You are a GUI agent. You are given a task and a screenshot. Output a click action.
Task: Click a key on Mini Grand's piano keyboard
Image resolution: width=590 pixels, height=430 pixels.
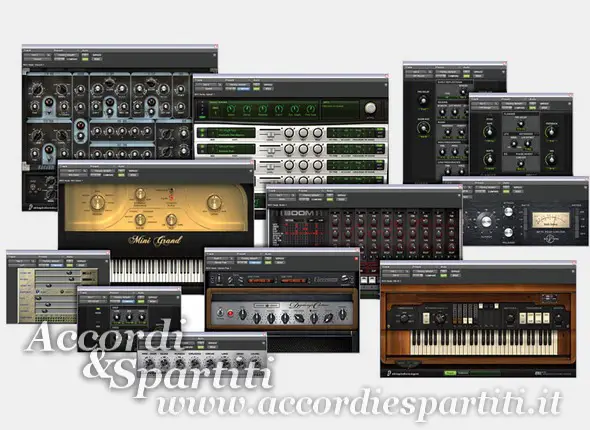157,270
